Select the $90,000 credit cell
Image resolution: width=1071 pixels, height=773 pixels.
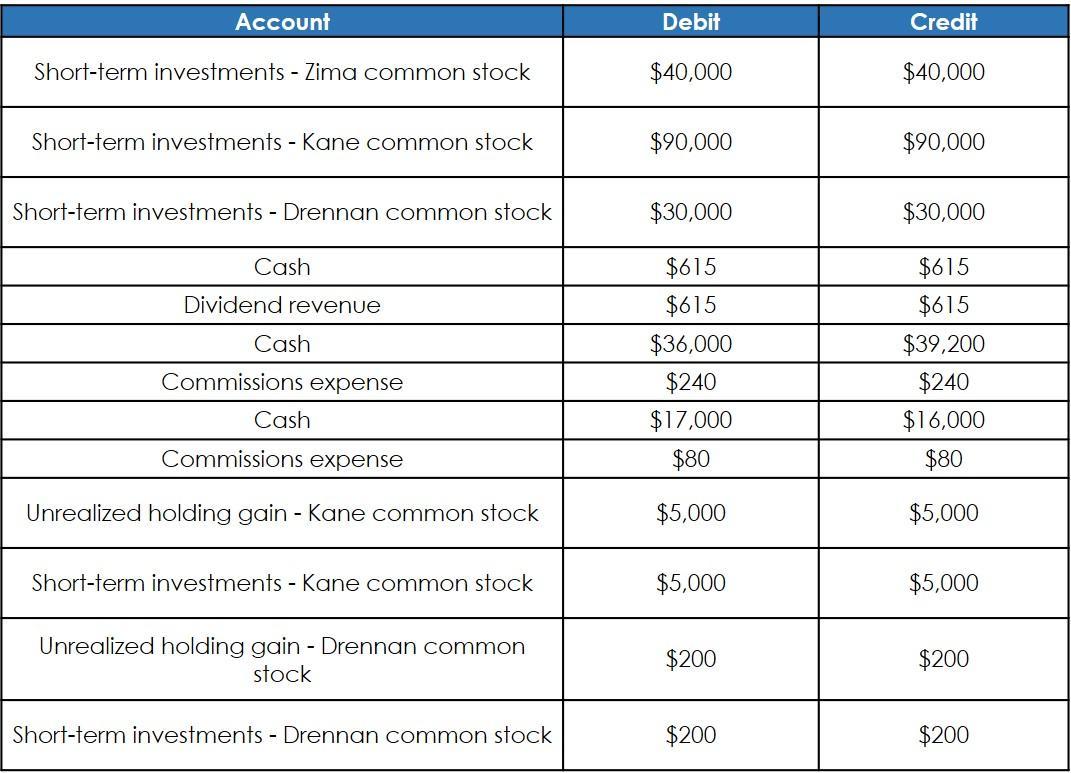click(943, 142)
